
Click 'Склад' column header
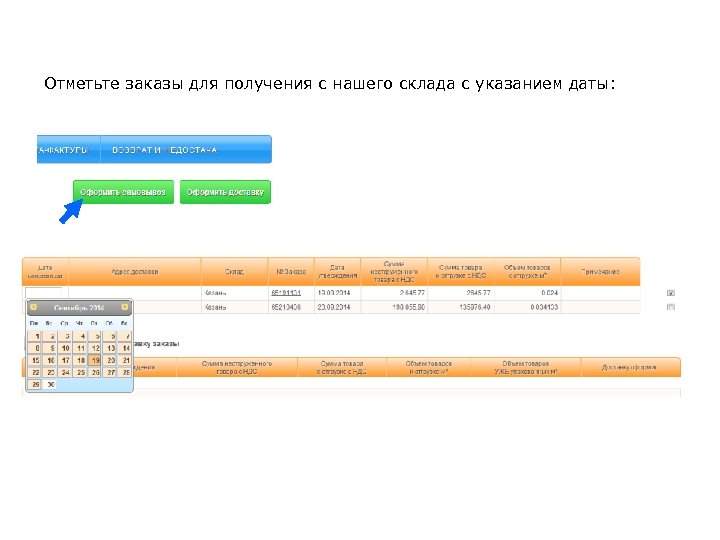click(x=234, y=272)
